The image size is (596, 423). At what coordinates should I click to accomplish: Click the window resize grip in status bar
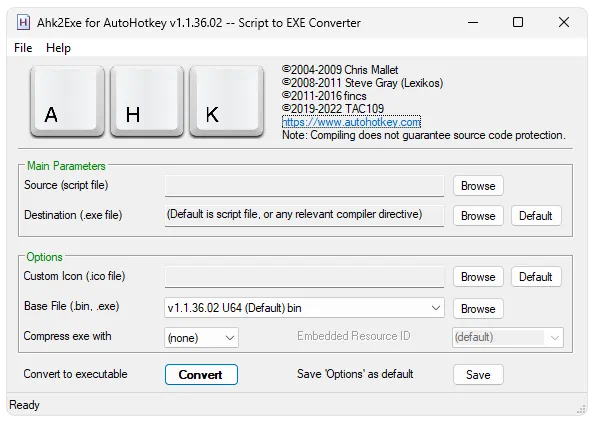581,409
